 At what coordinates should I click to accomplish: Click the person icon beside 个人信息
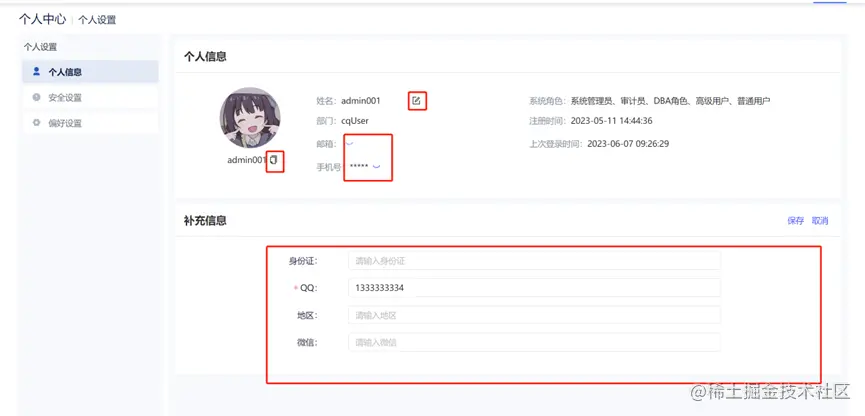tap(36, 71)
